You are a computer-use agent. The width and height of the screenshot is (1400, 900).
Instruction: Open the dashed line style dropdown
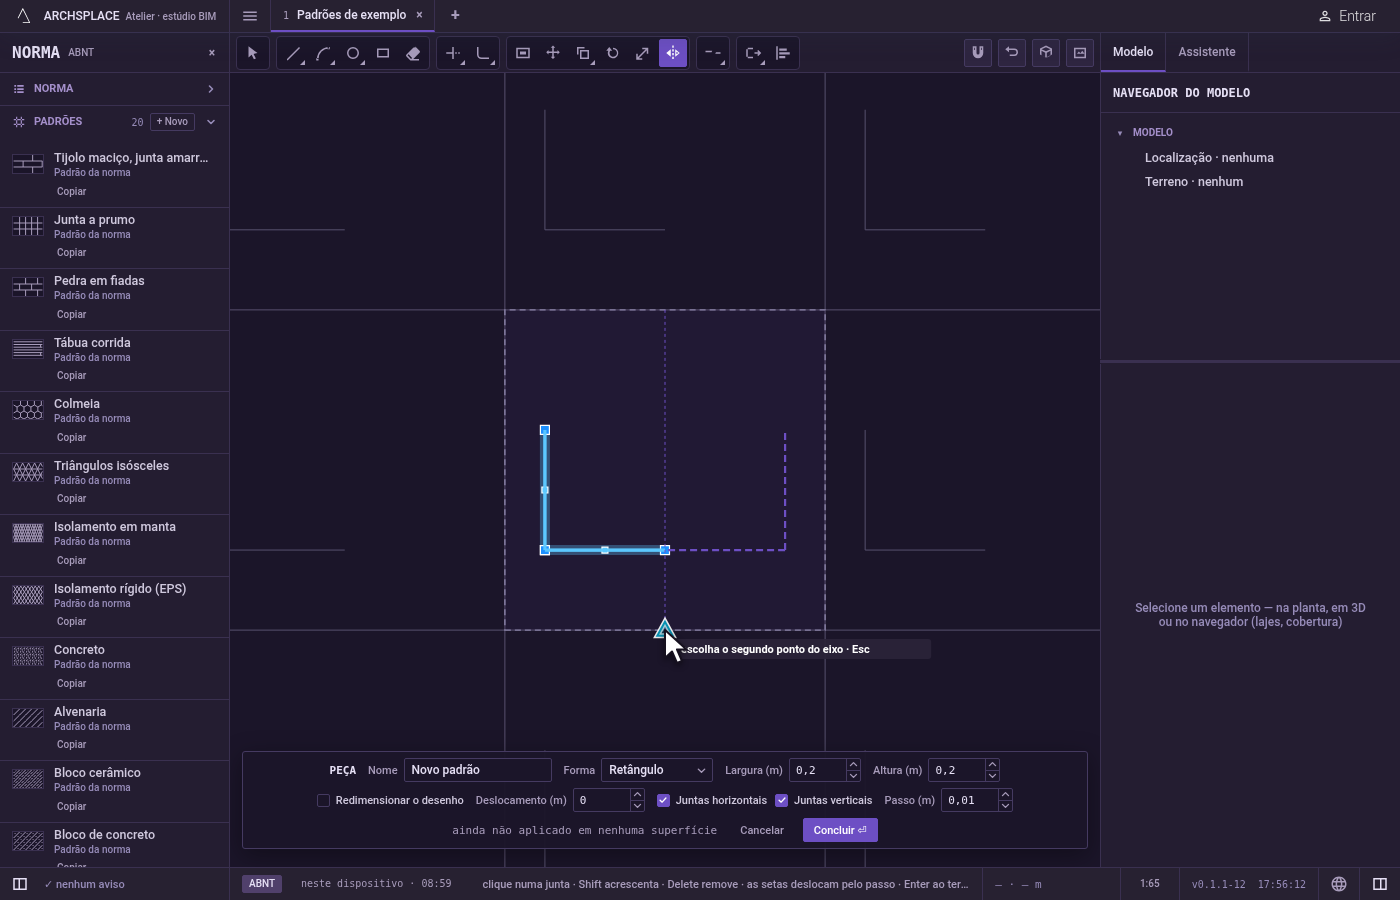coord(713,53)
